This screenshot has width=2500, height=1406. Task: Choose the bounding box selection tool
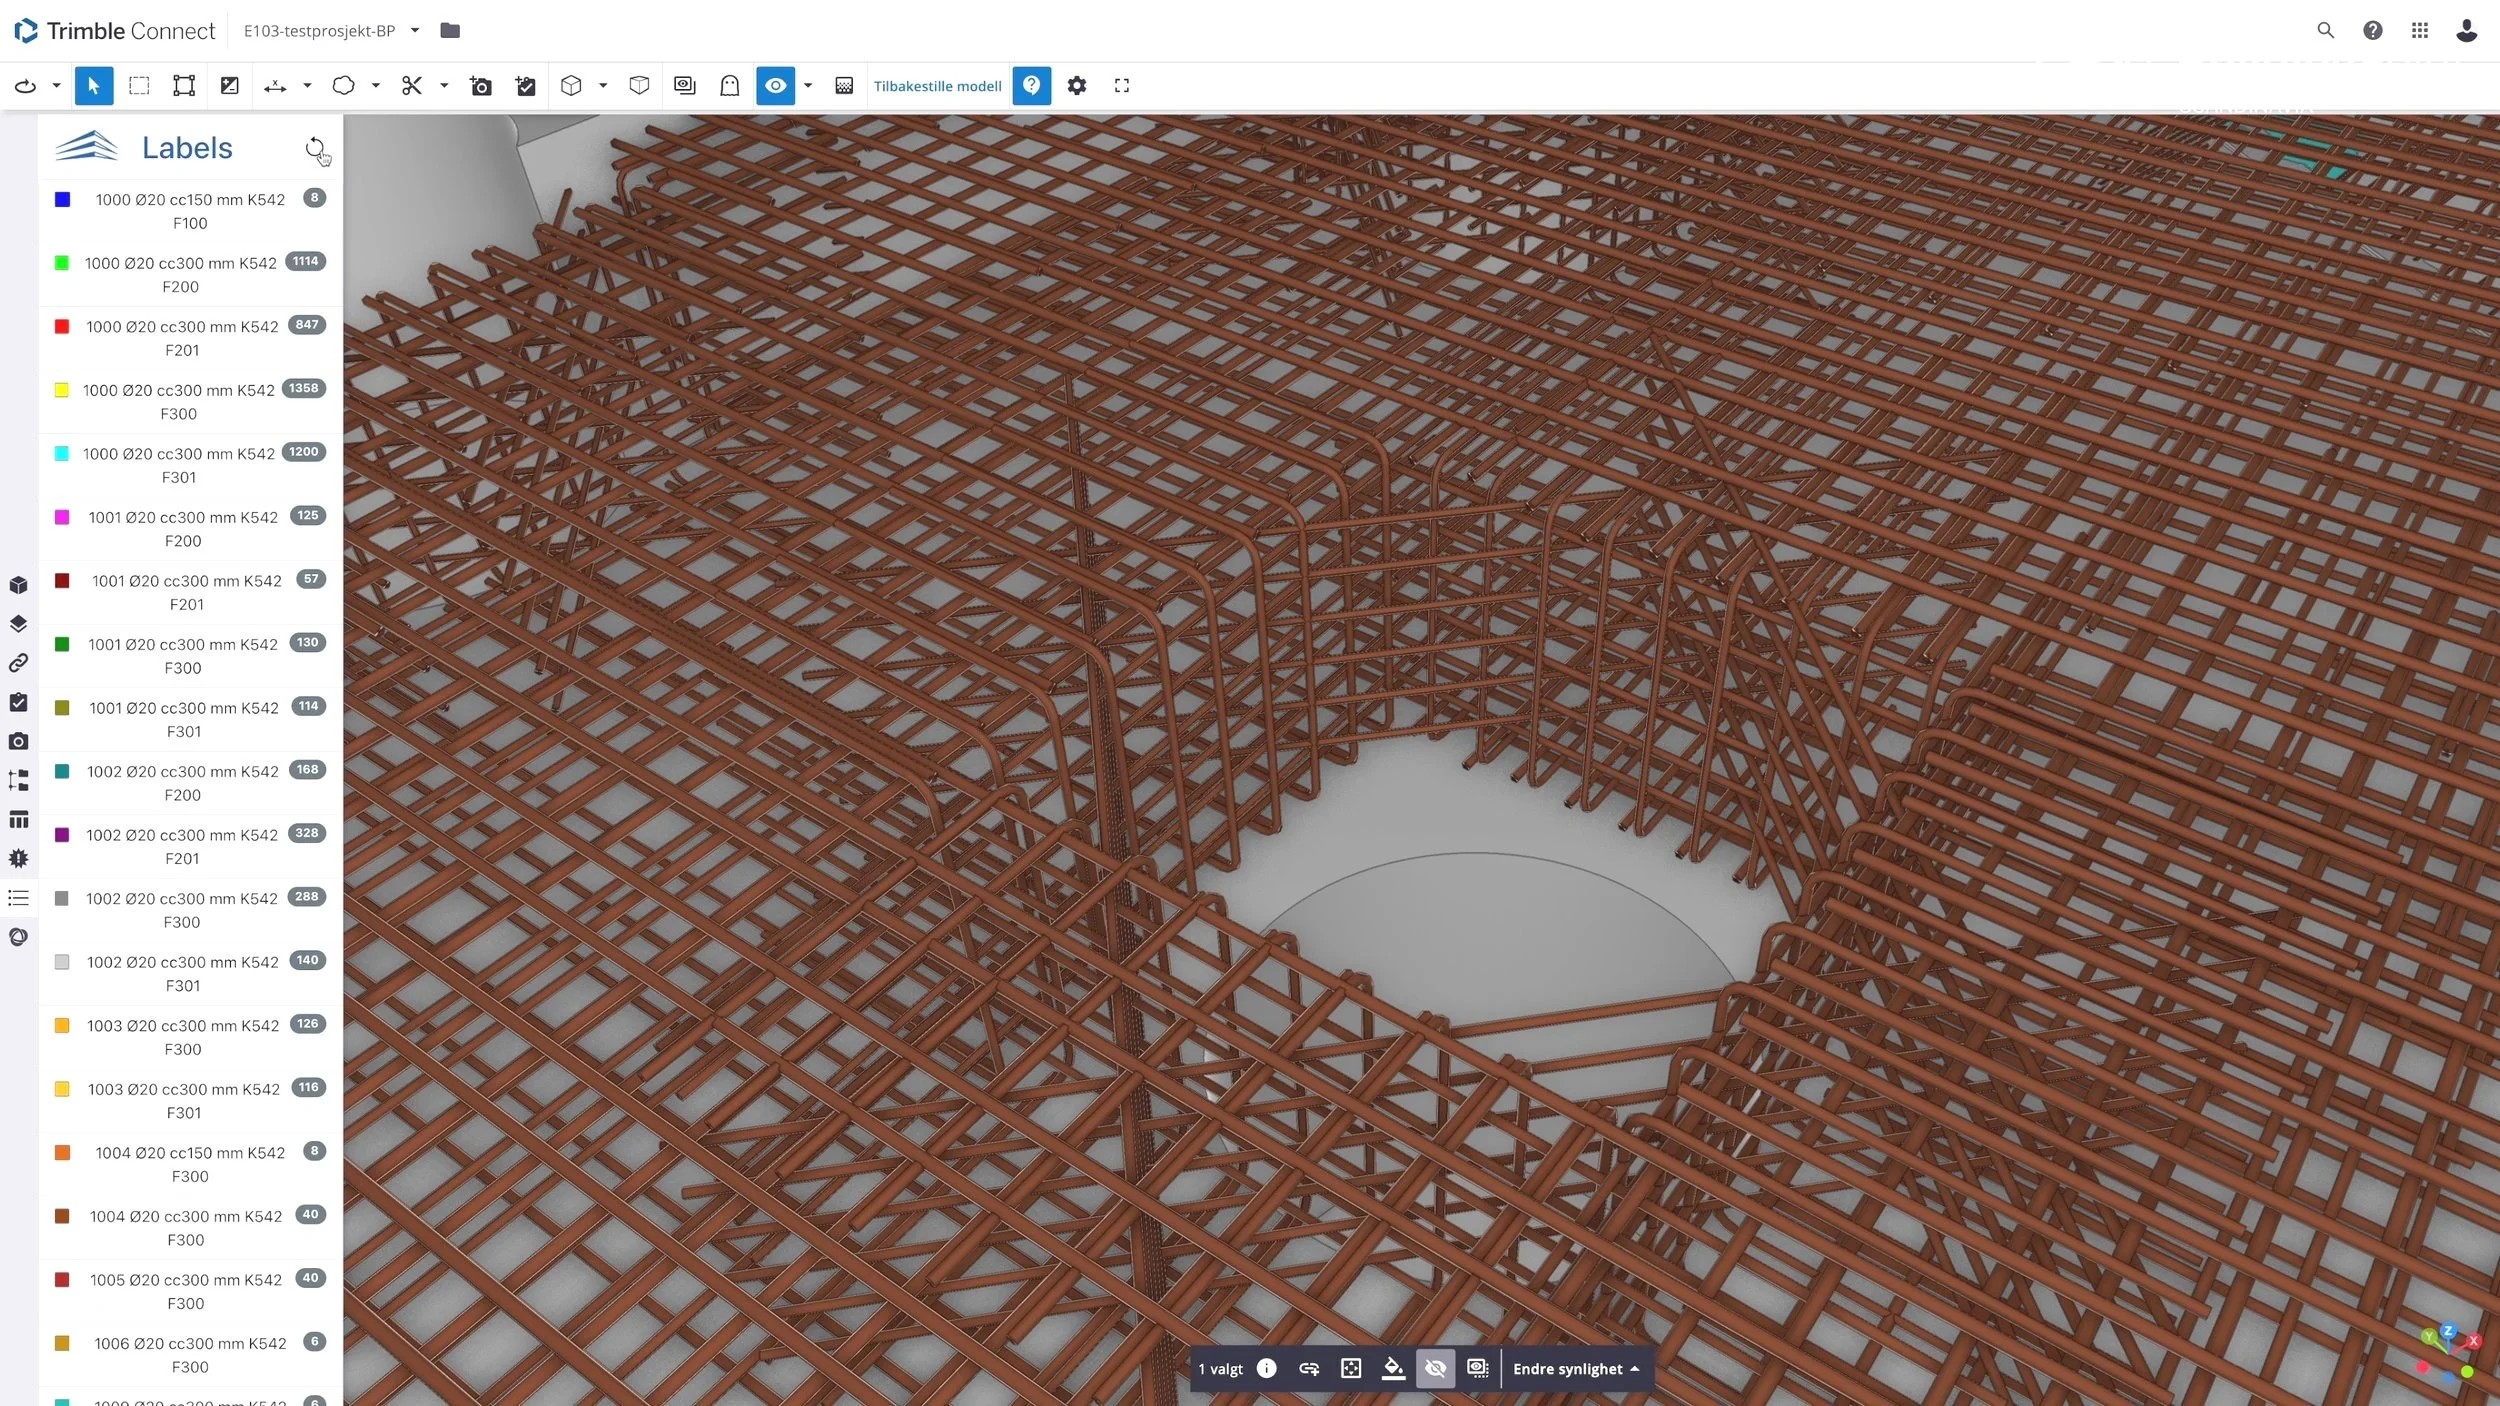[184, 86]
